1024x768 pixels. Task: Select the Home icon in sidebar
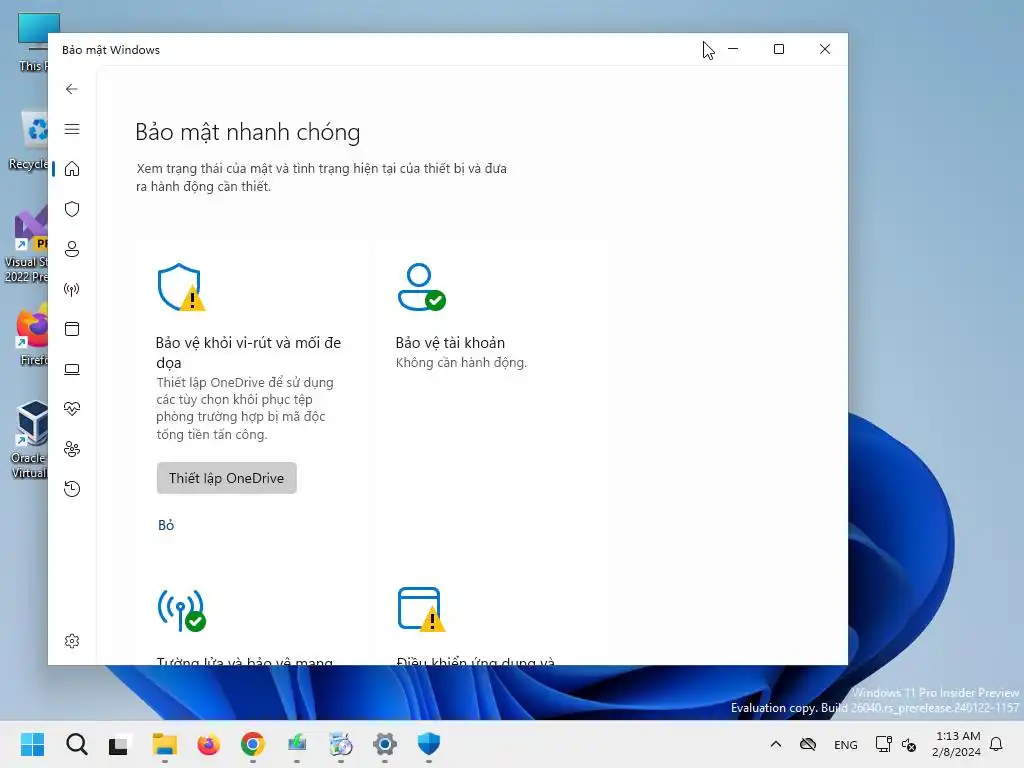(x=72, y=169)
